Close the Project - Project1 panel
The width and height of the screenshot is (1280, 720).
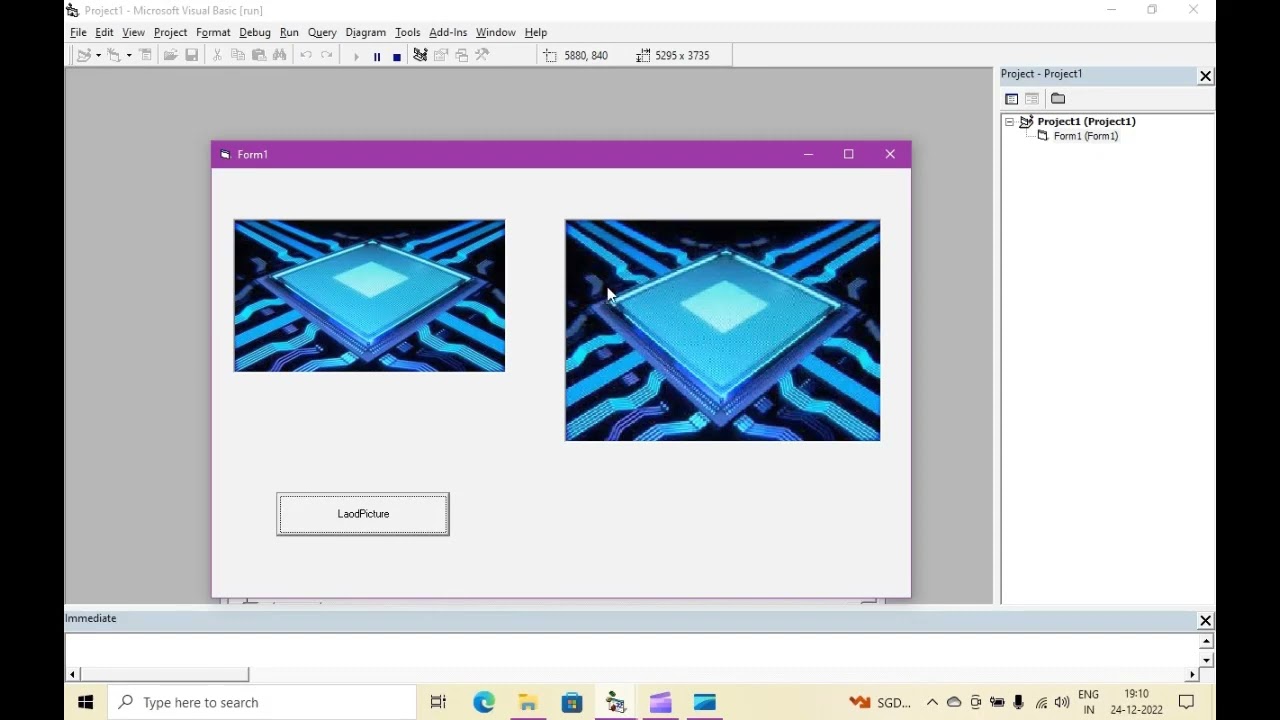pos(1205,76)
